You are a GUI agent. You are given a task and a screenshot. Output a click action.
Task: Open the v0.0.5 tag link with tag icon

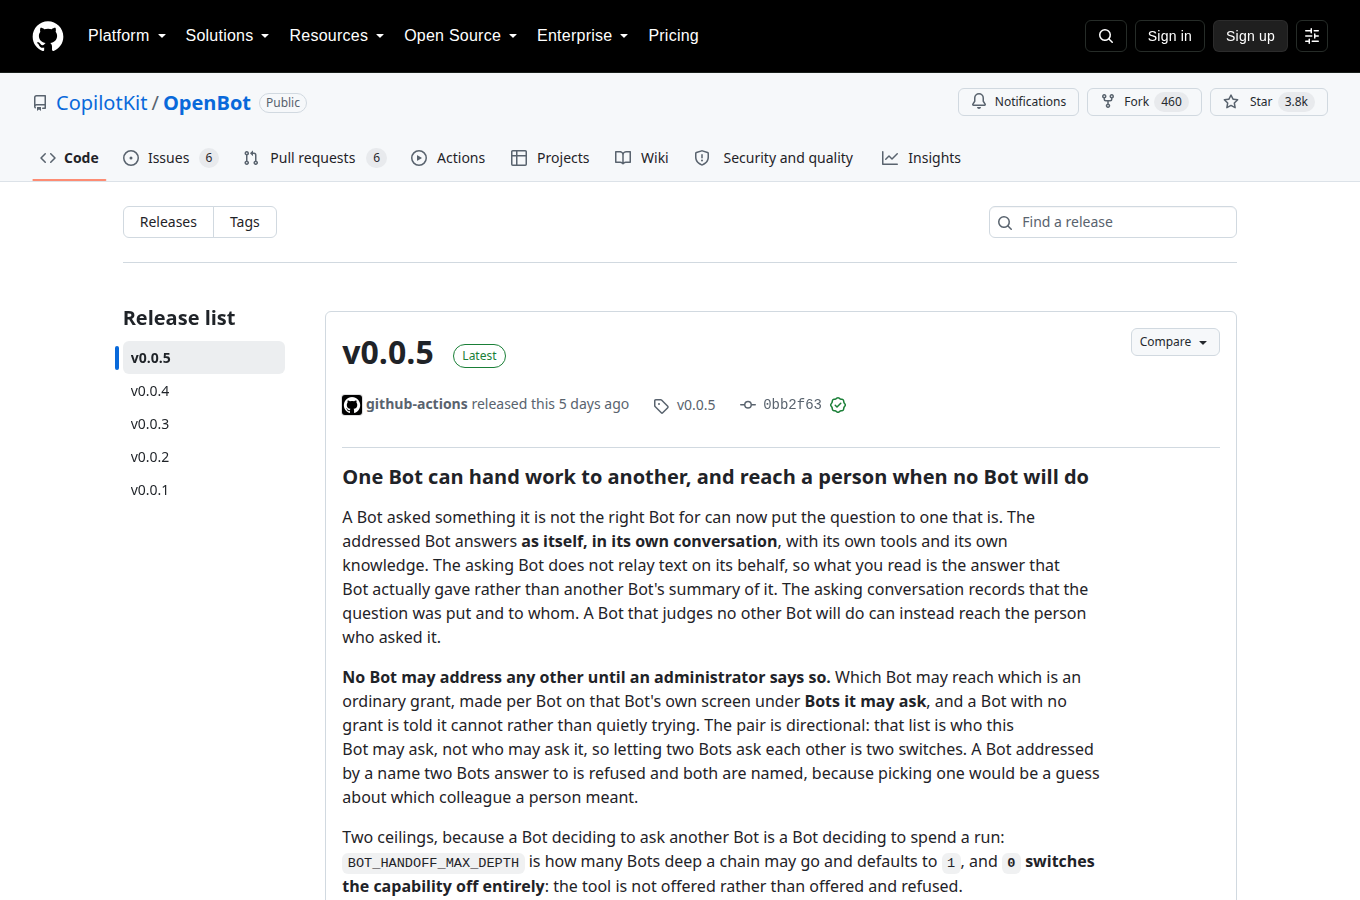(x=685, y=405)
